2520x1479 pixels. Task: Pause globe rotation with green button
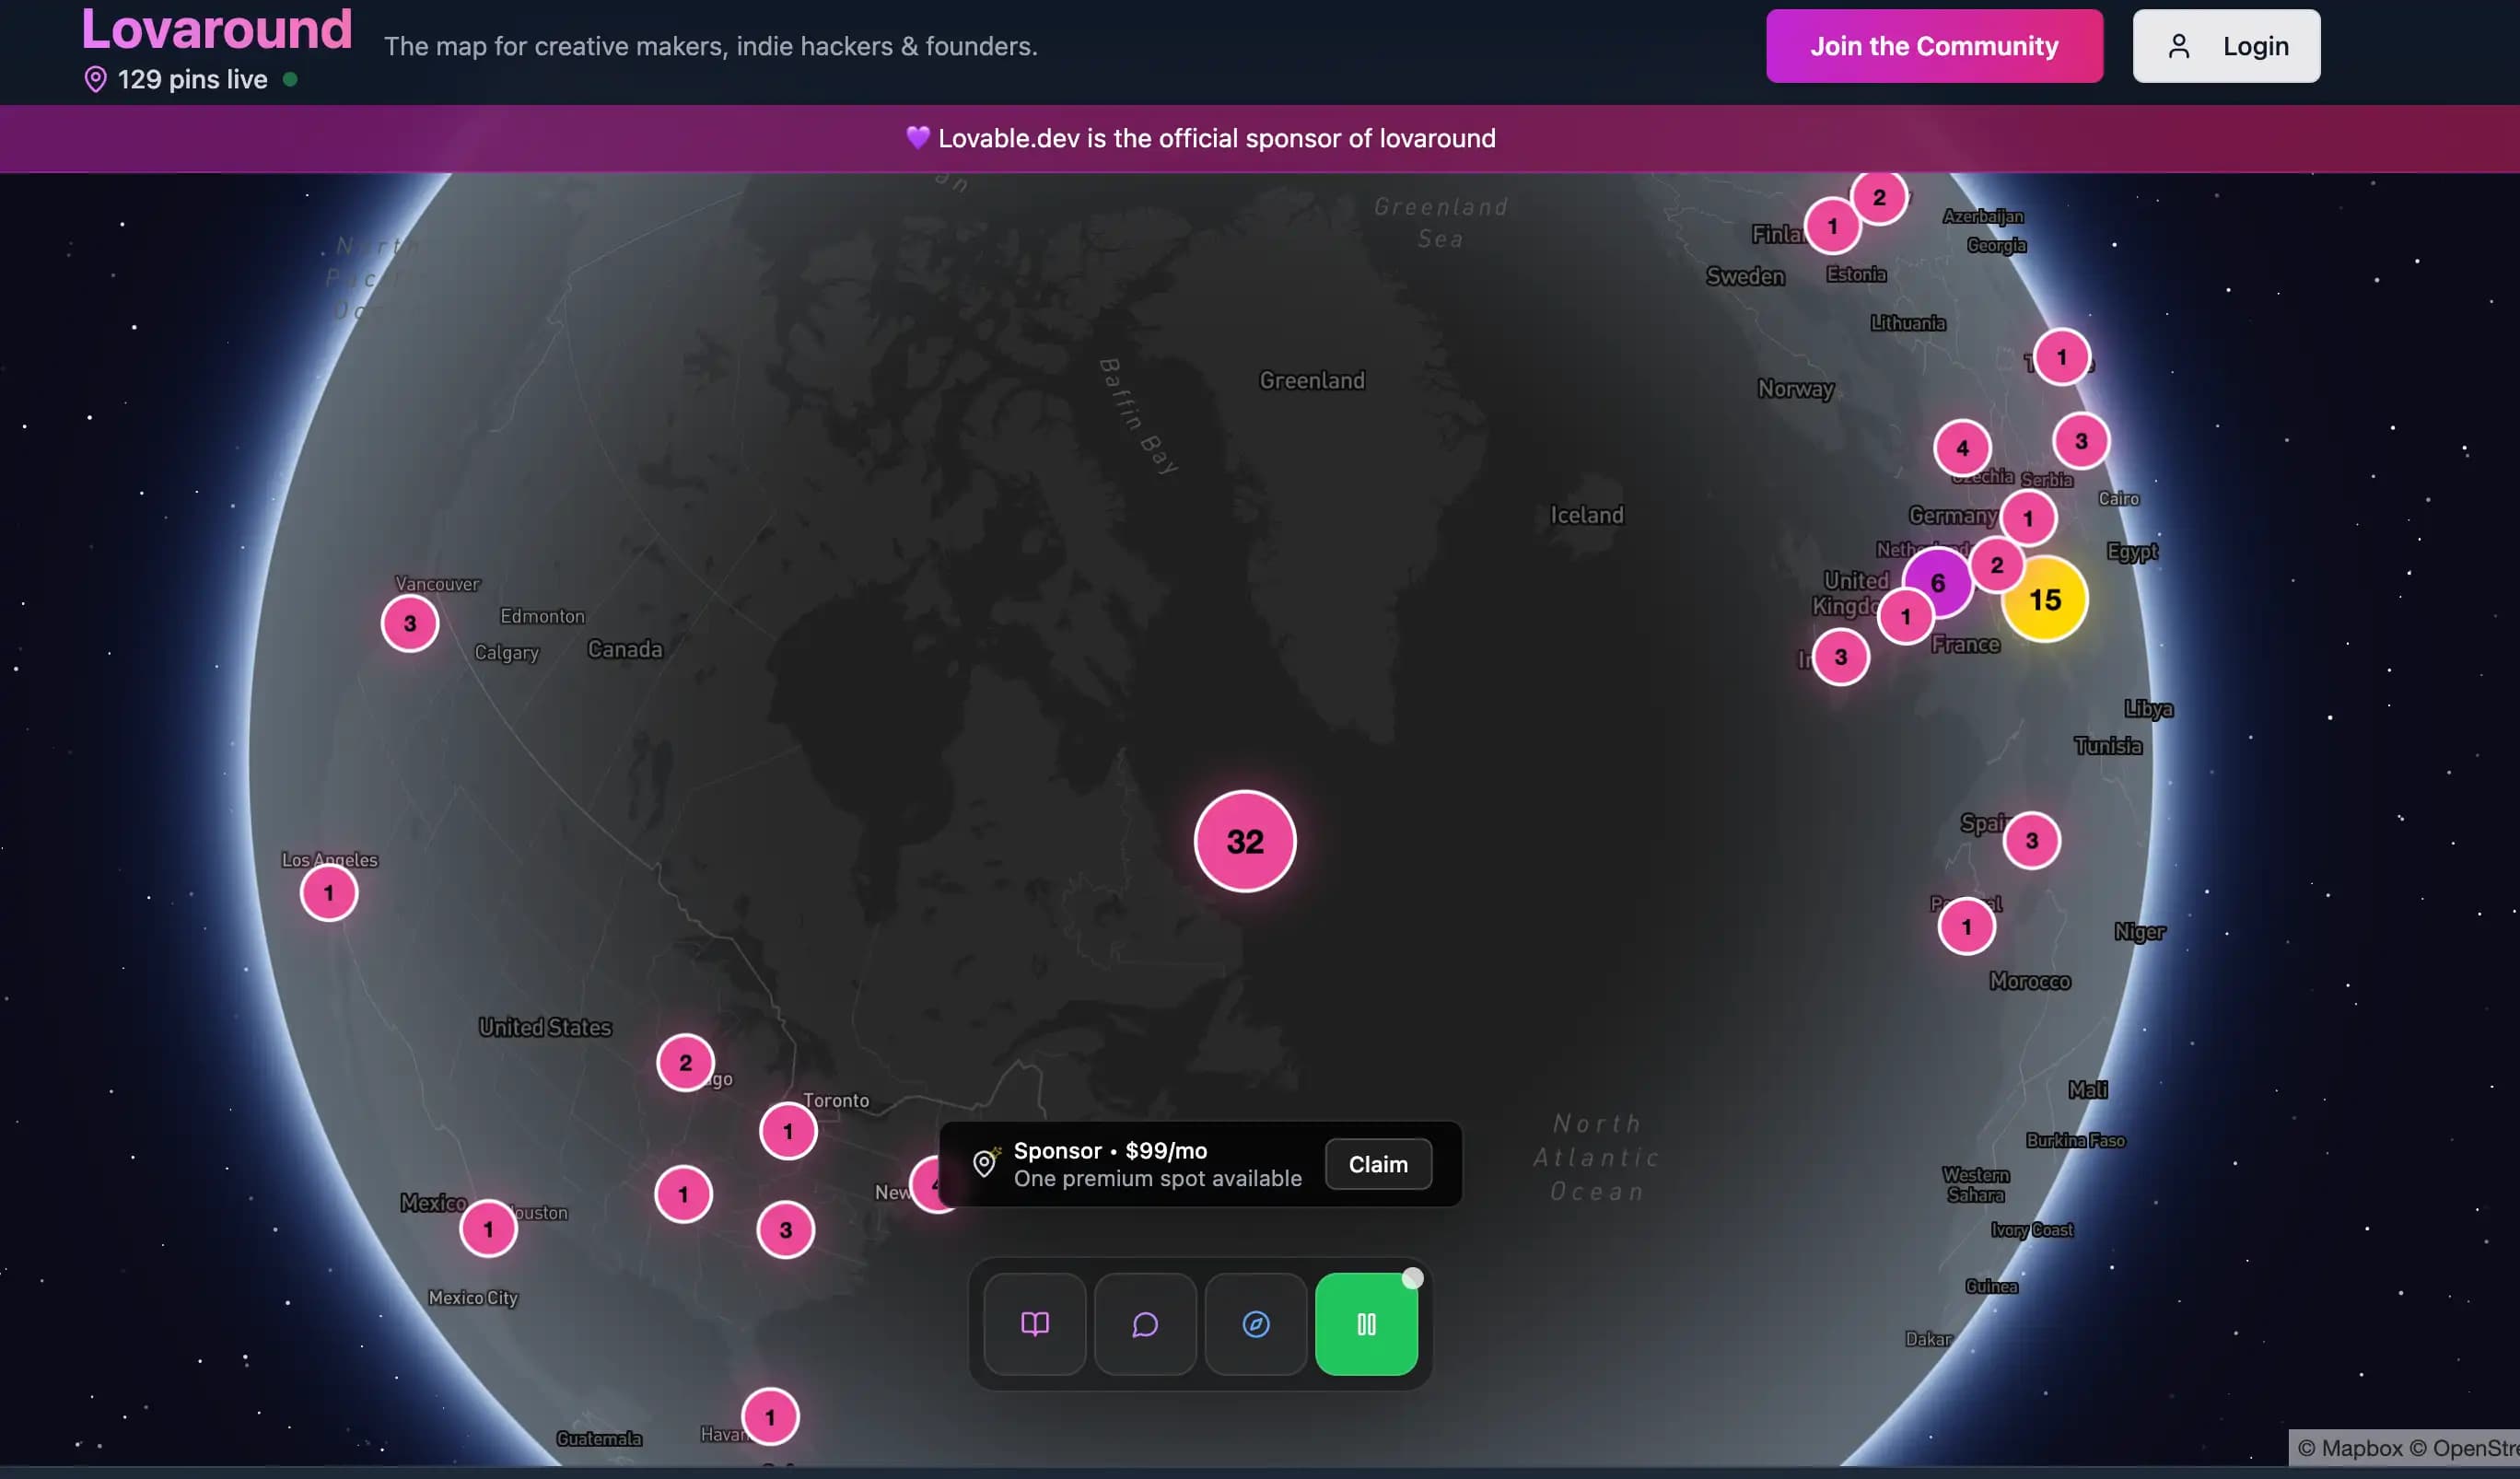tap(1366, 1324)
